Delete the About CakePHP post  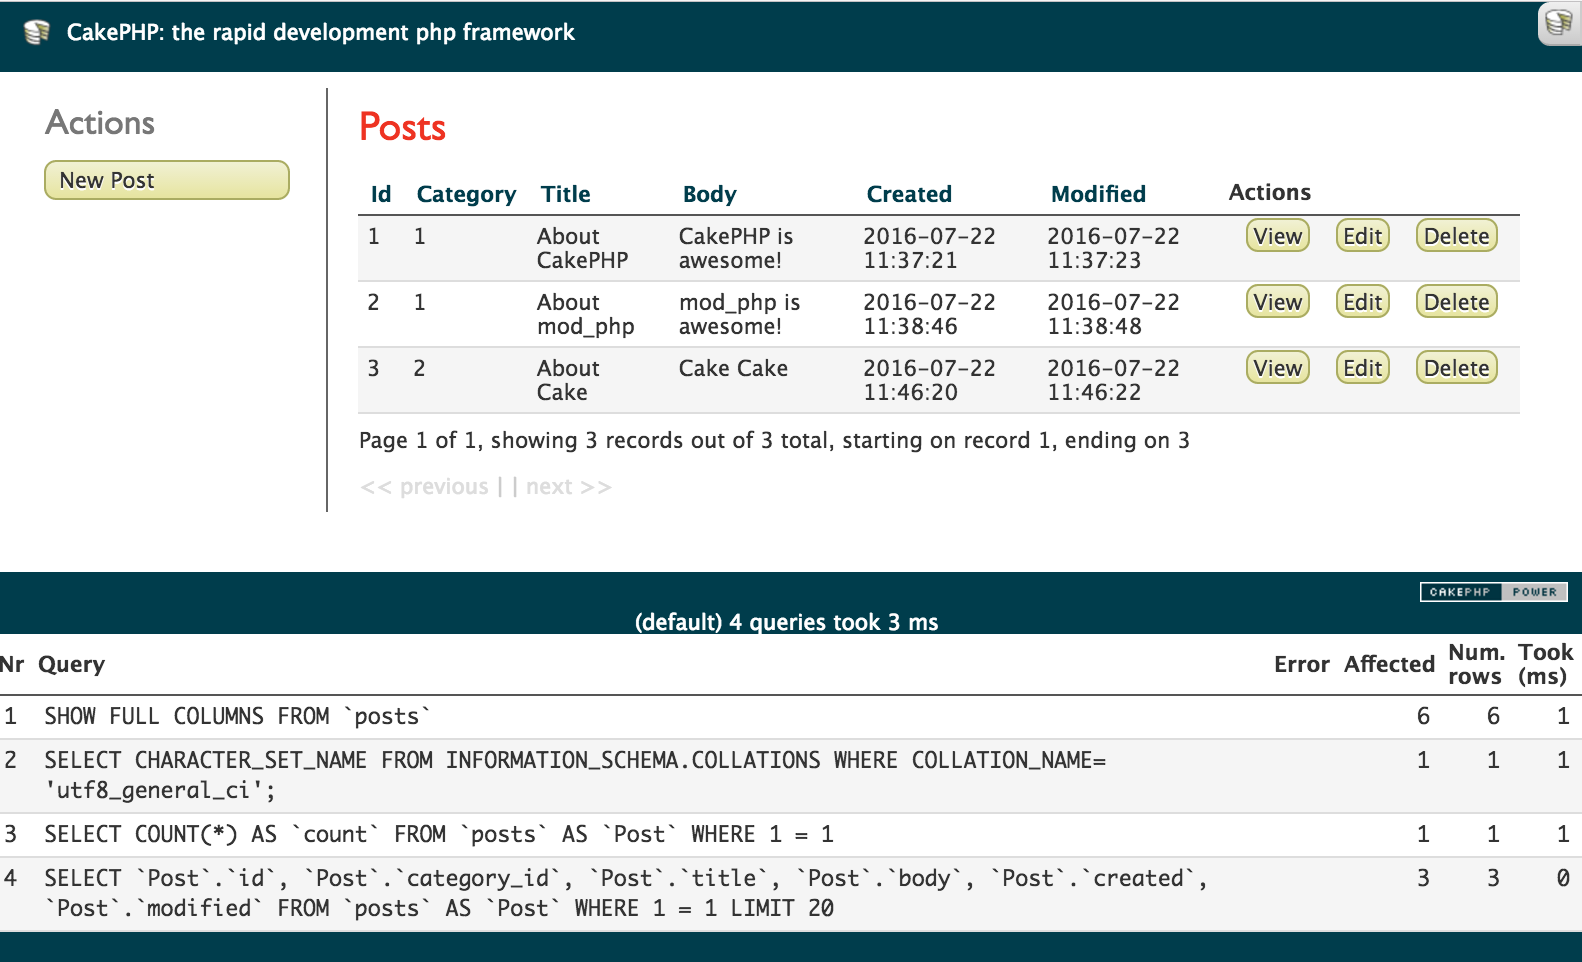pyautogui.click(x=1457, y=236)
